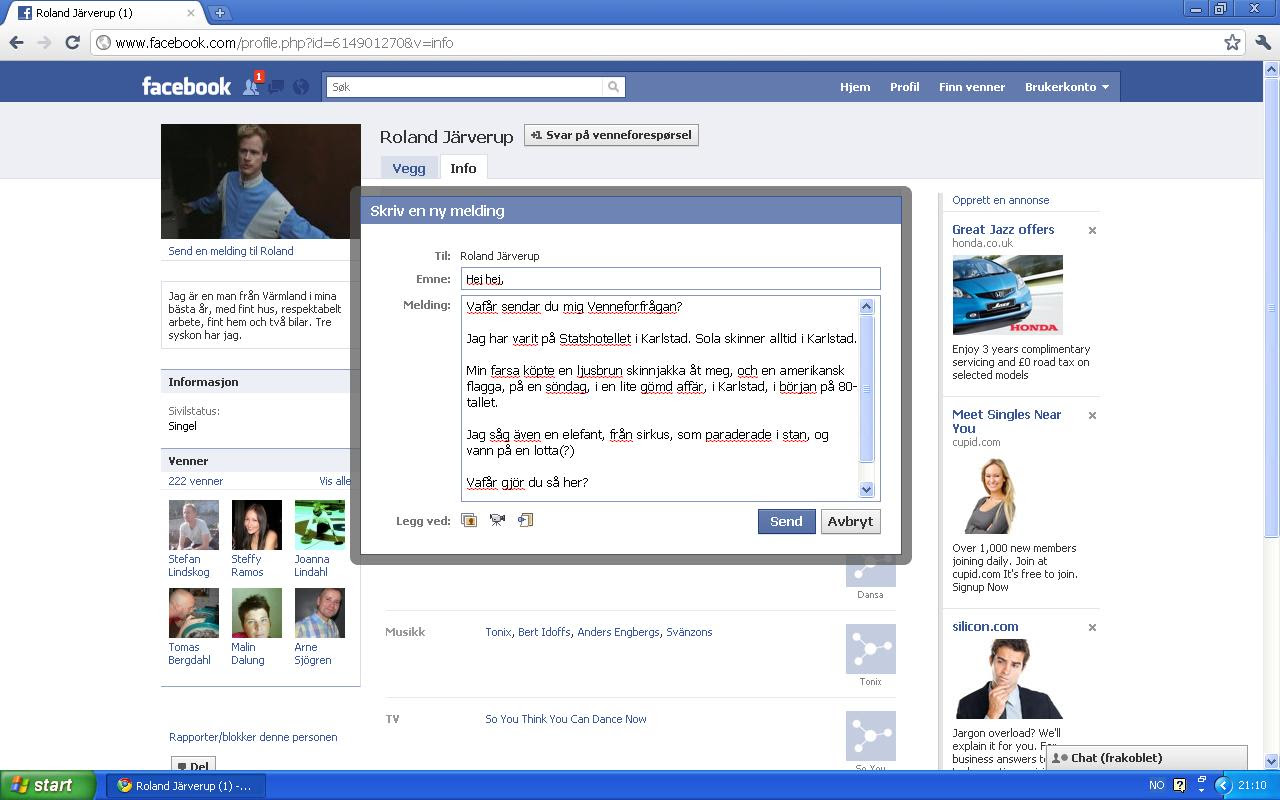
Task: Click the Chrome back arrow
Action: 16,42
